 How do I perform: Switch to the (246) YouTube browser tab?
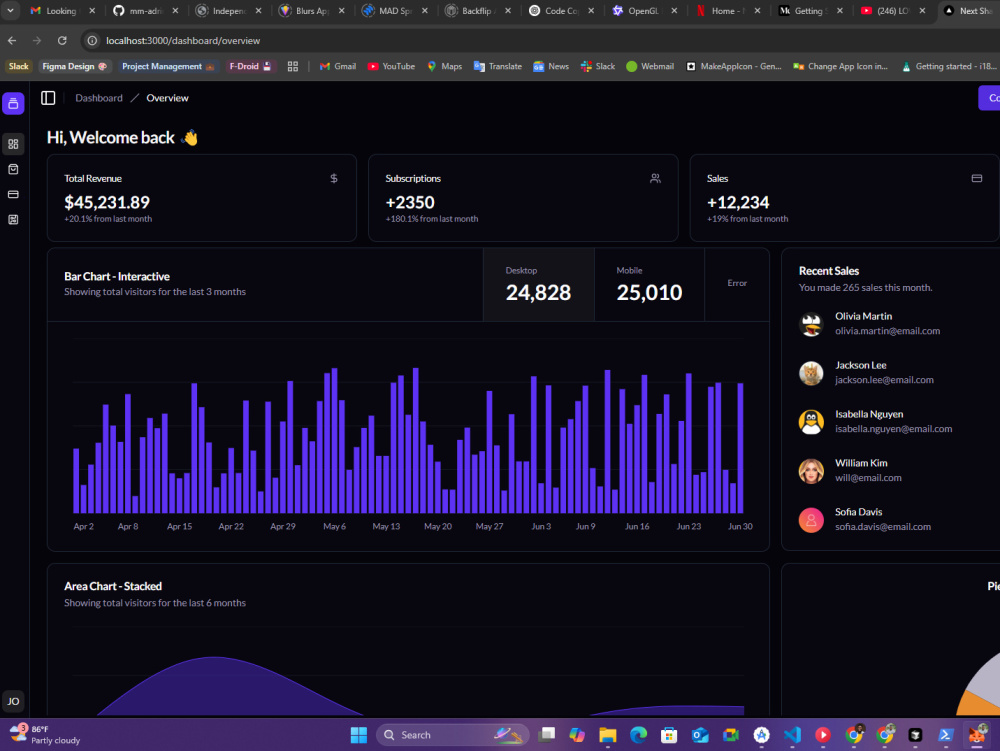pyautogui.click(x=893, y=10)
